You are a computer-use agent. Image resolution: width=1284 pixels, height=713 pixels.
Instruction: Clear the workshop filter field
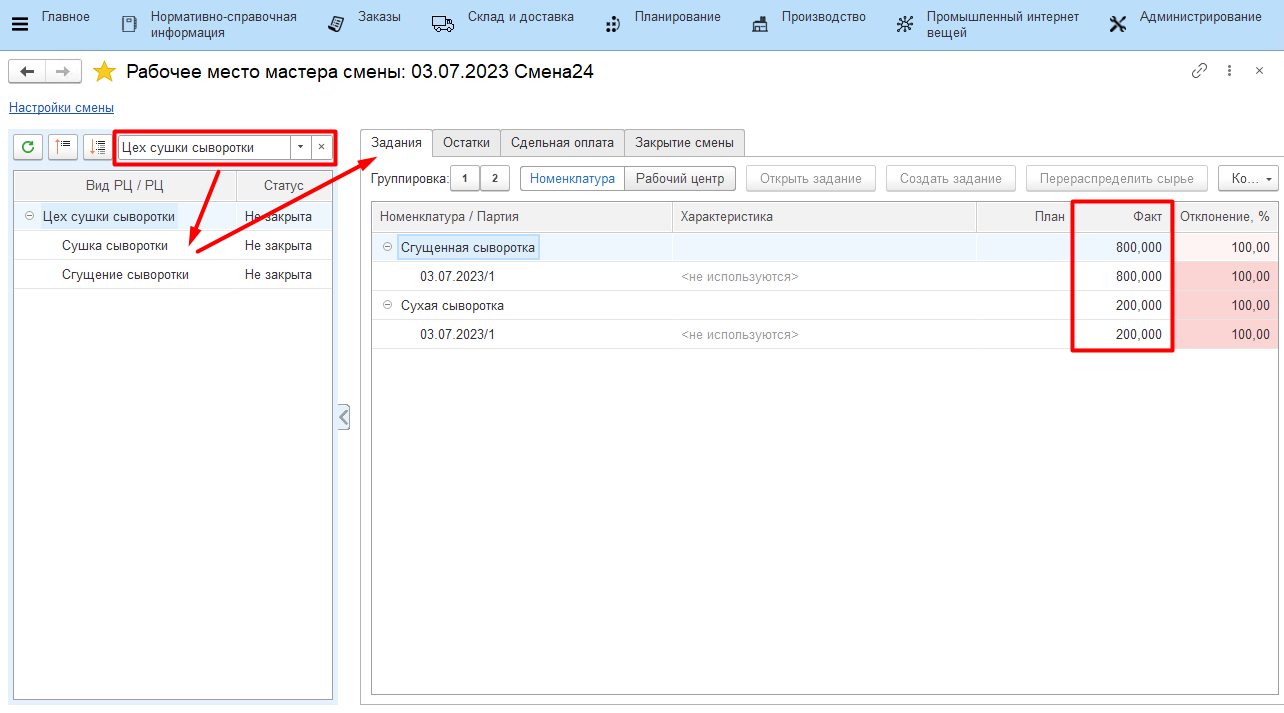click(321, 147)
